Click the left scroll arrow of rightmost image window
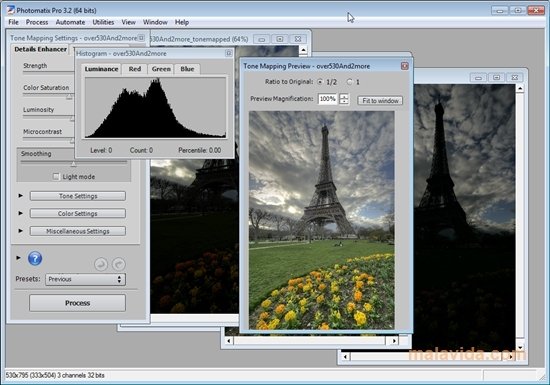Image resolution: width=550 pixels, height=385 pixels. [346, 357]
